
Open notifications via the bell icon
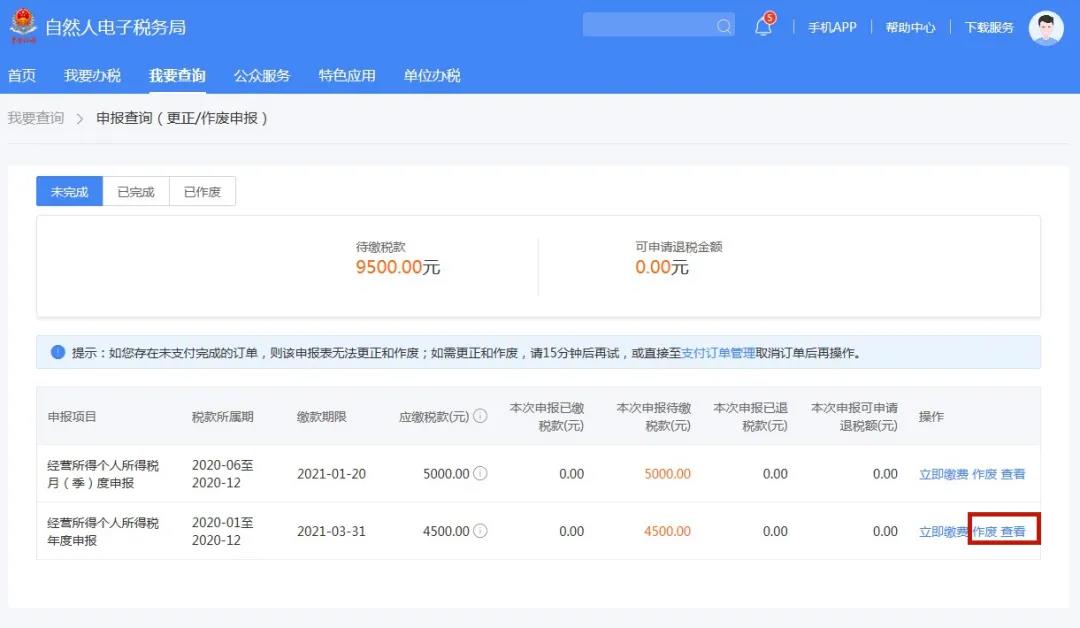coord(763,27)
